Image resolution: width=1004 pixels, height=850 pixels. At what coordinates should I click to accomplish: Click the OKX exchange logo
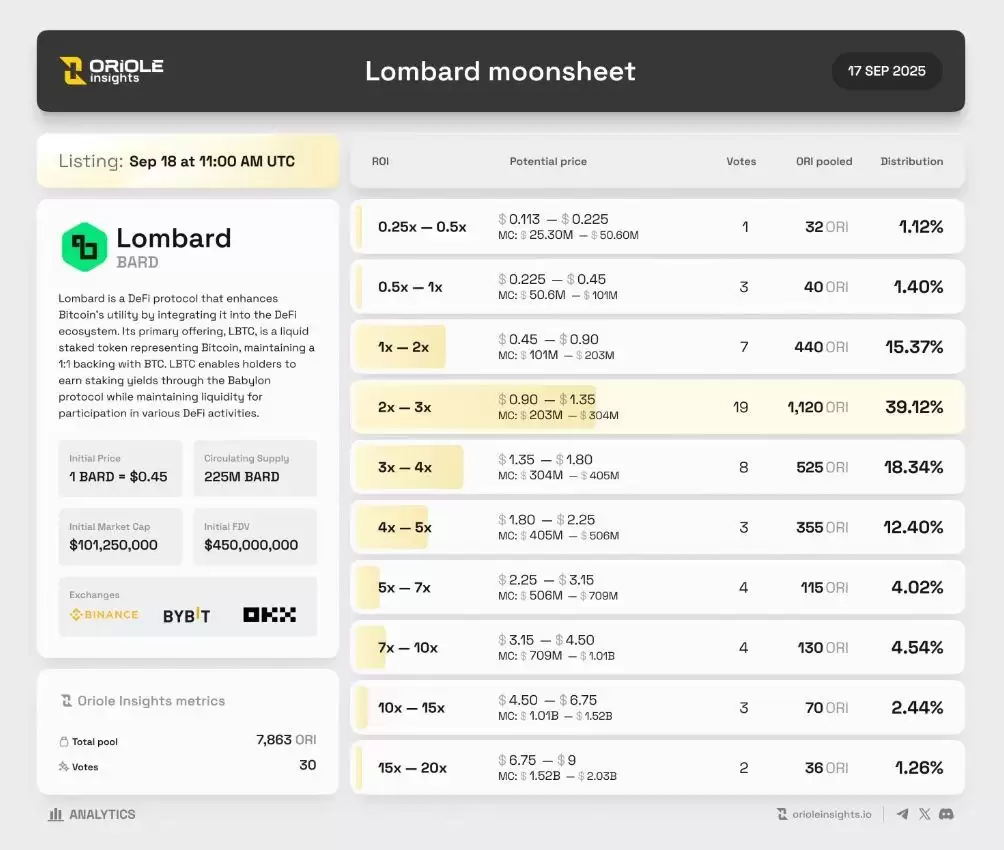click(x=269, y=615)
